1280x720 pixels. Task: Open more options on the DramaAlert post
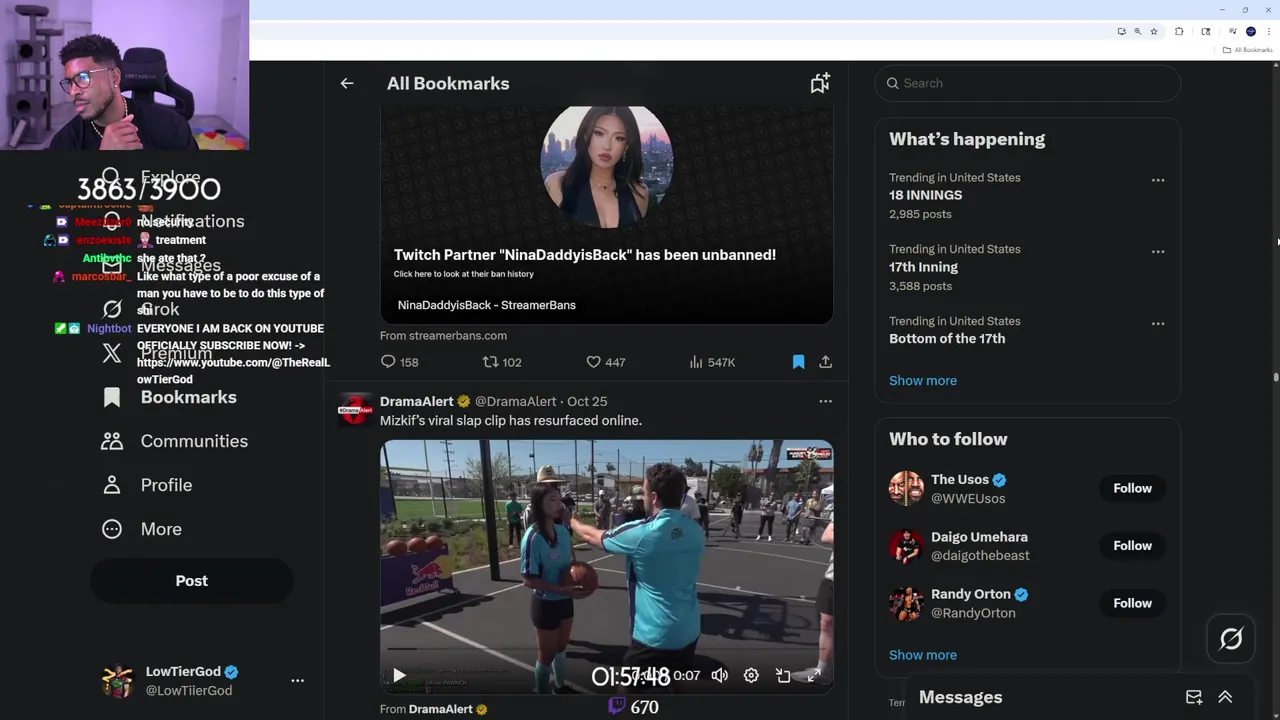click(x=826, y=401)
